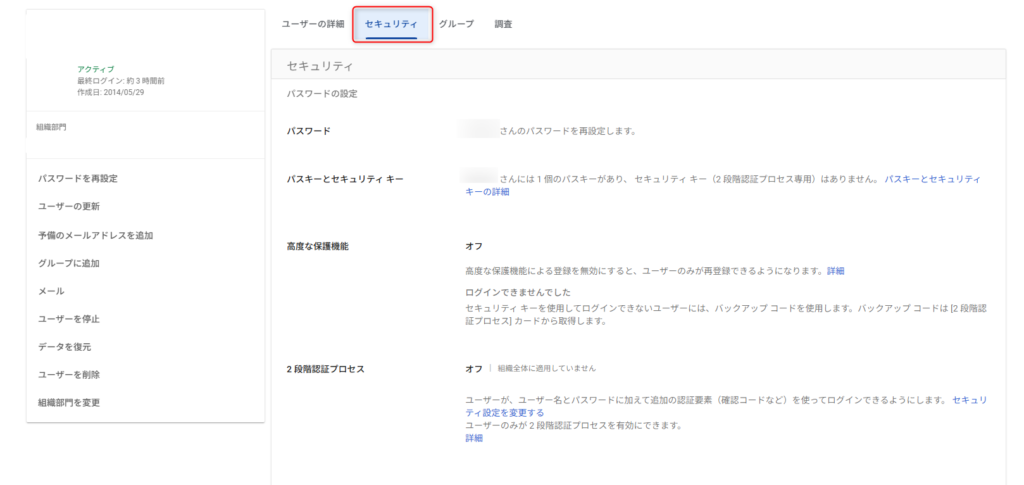Viewport: 1024px width, 485px height.
Task: Go to the 調査 tab
Action: click(503, 23)
